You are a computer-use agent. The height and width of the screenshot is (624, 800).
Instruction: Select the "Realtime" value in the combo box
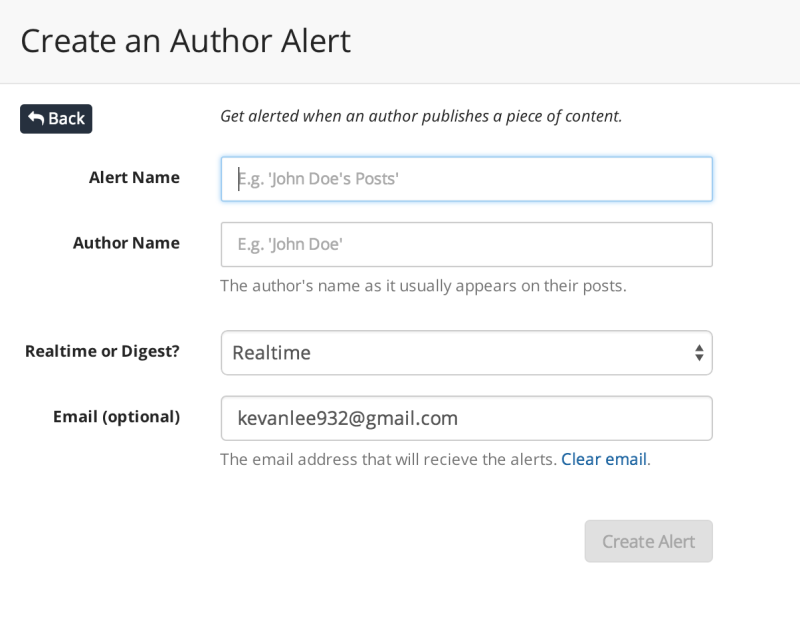click(x=271, y=353)
